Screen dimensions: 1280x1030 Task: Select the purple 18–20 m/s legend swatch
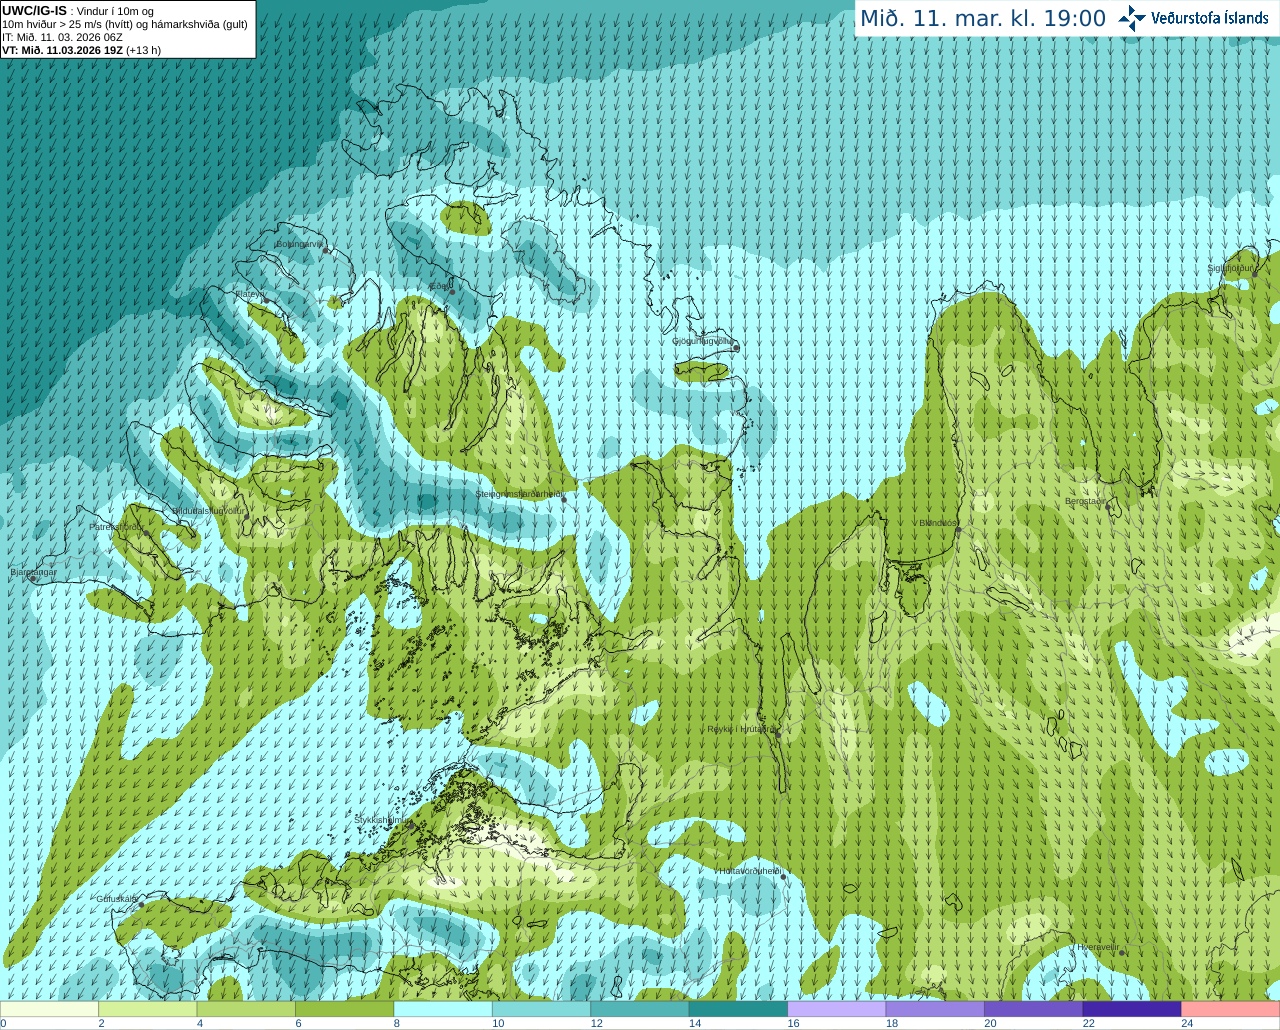(935, 1009)
